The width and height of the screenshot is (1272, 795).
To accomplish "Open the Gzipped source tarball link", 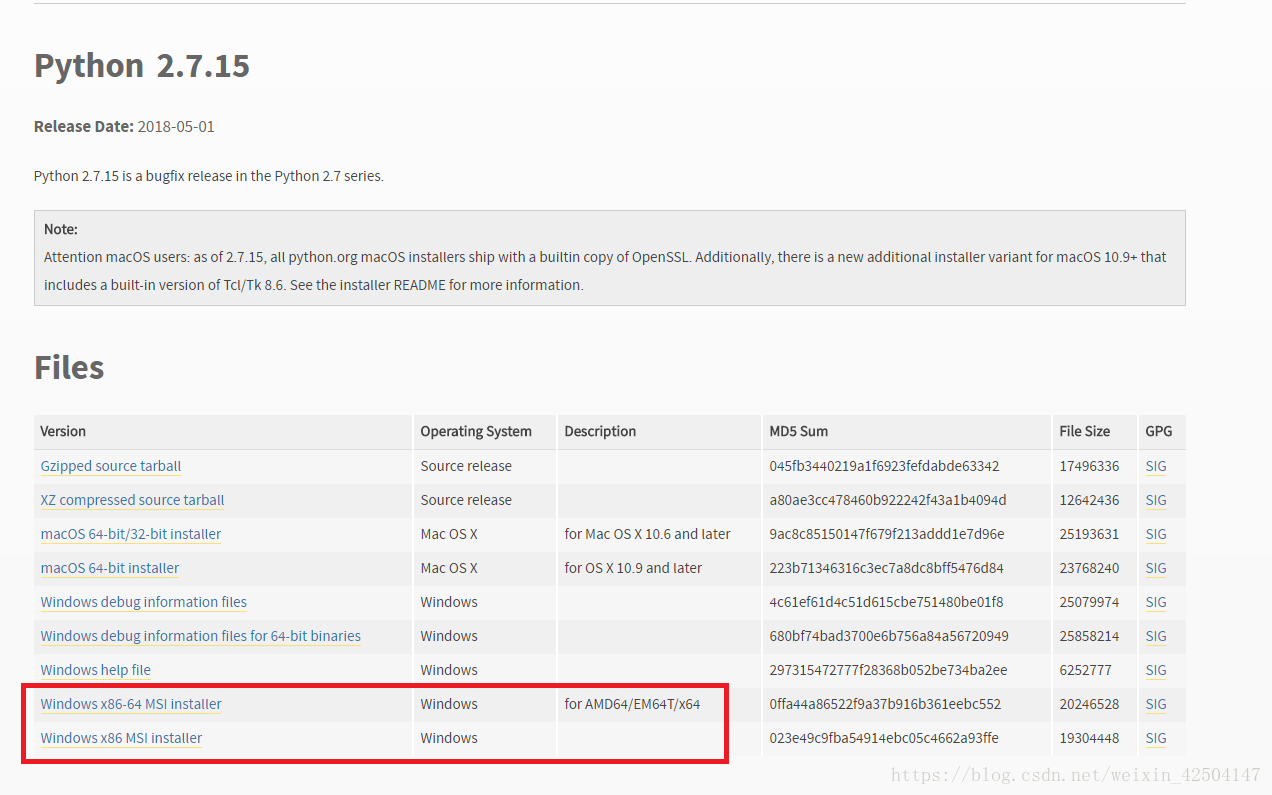I will [110, 466].
